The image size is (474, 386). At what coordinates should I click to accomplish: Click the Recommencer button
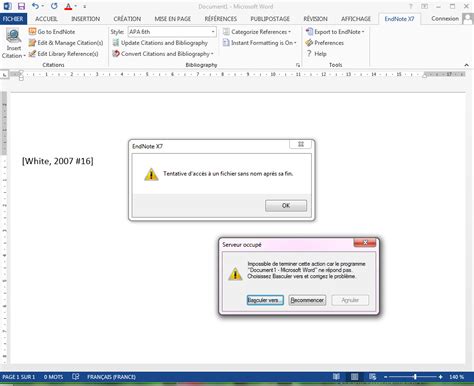tap(307, 300)
